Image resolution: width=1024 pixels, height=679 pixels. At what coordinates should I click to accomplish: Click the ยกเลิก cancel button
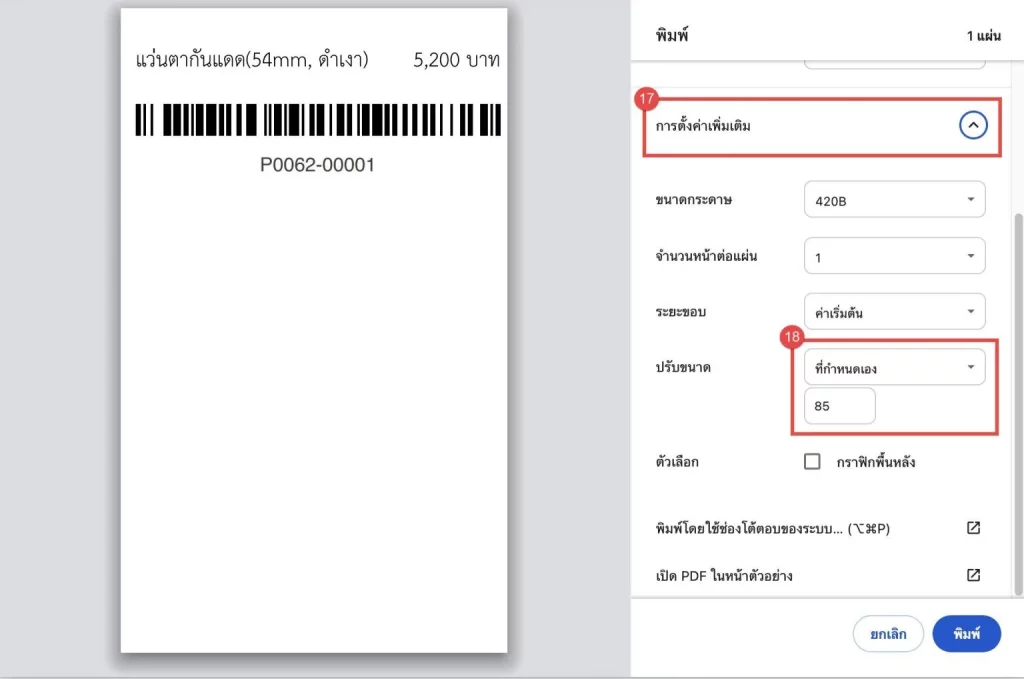pyautogui.click(x=888, y=633)
